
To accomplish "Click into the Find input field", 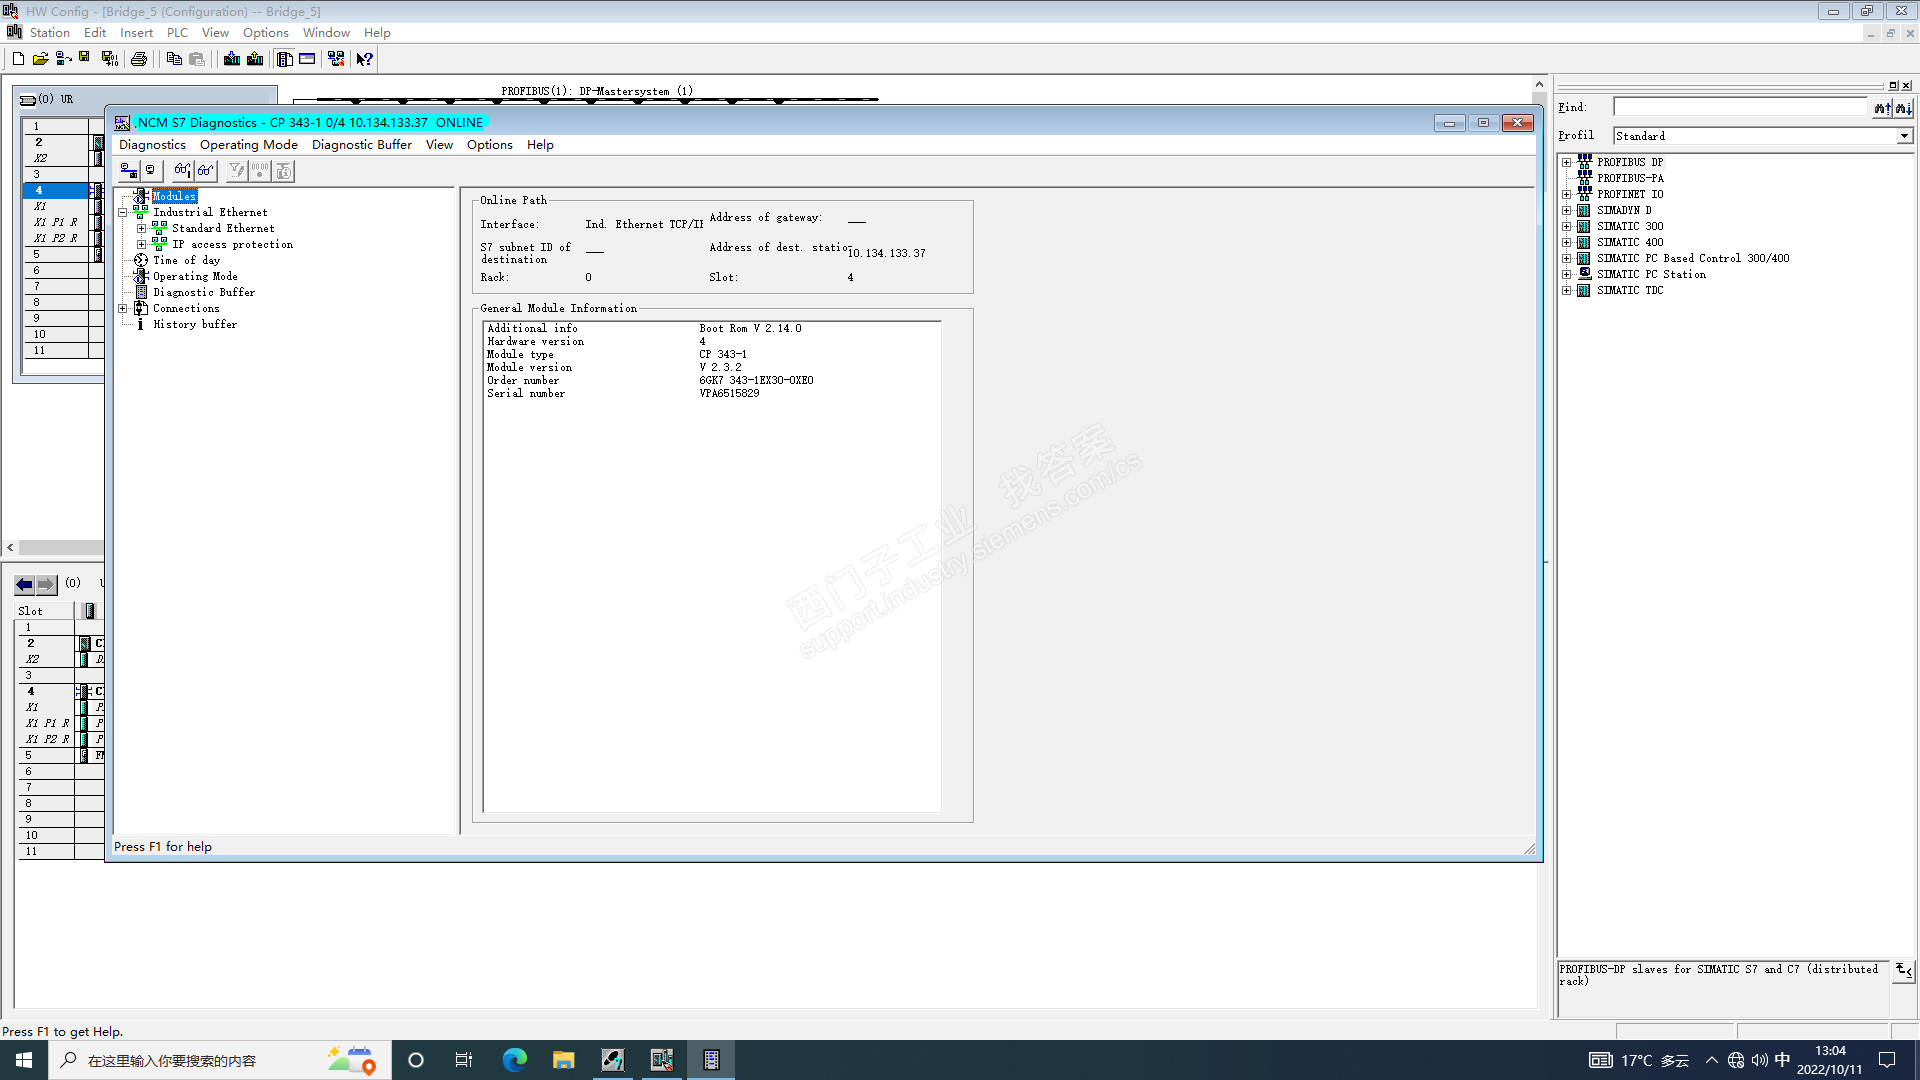I will click(1740, 108).
